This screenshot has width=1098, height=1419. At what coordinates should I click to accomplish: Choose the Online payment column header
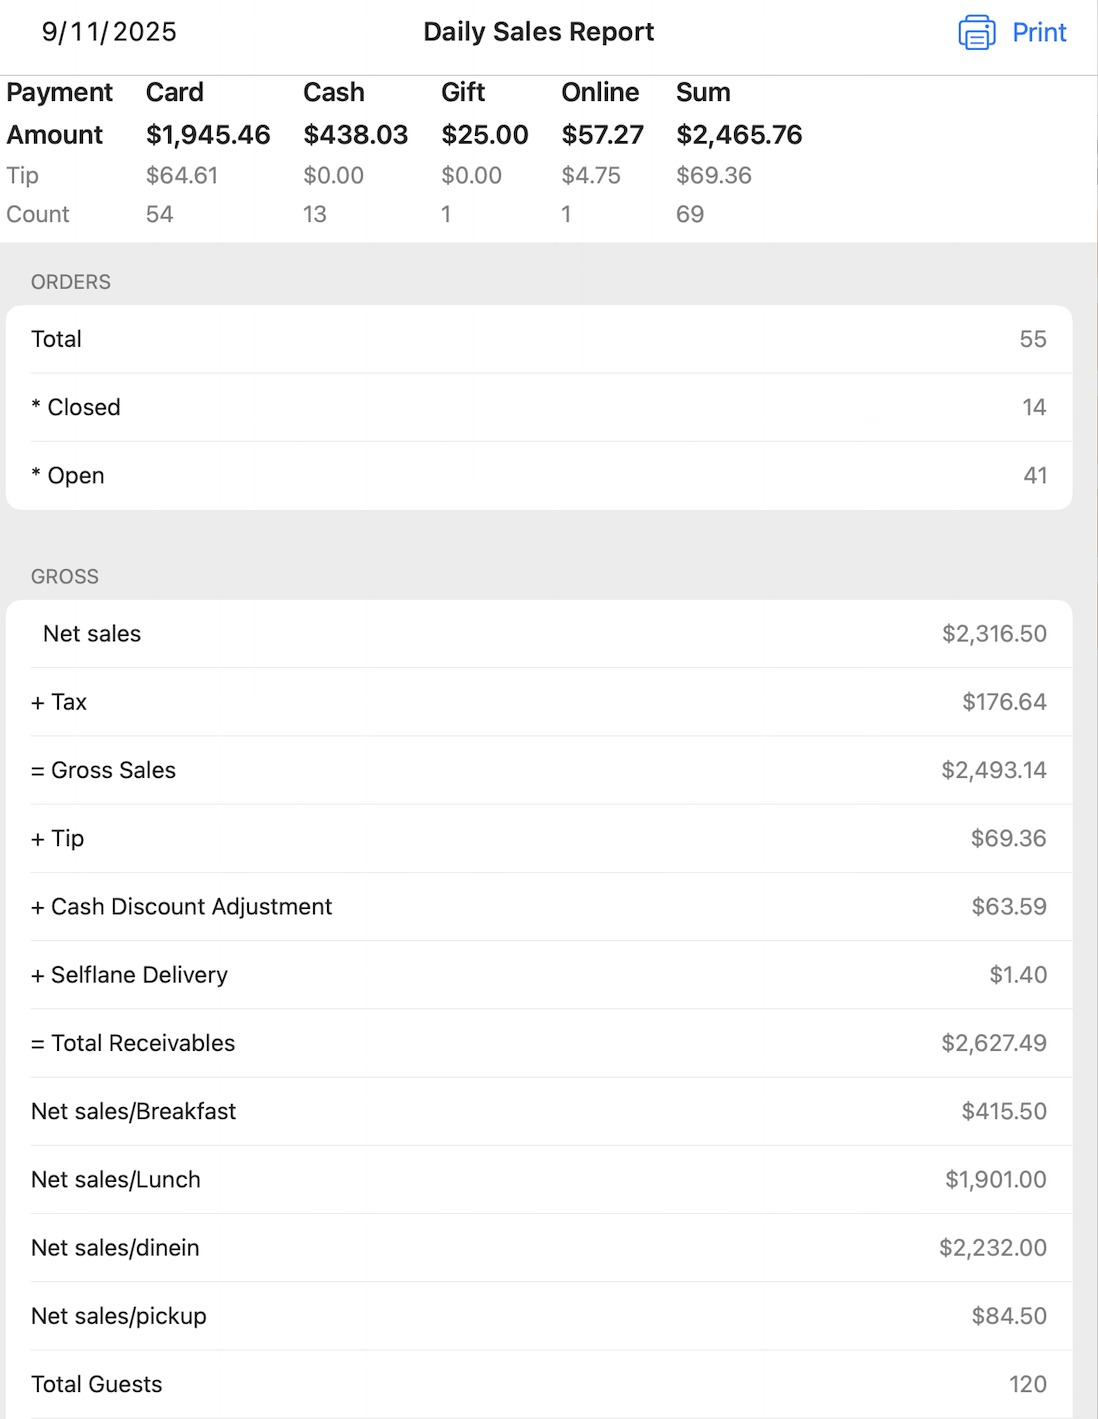[x=600, y=92]
